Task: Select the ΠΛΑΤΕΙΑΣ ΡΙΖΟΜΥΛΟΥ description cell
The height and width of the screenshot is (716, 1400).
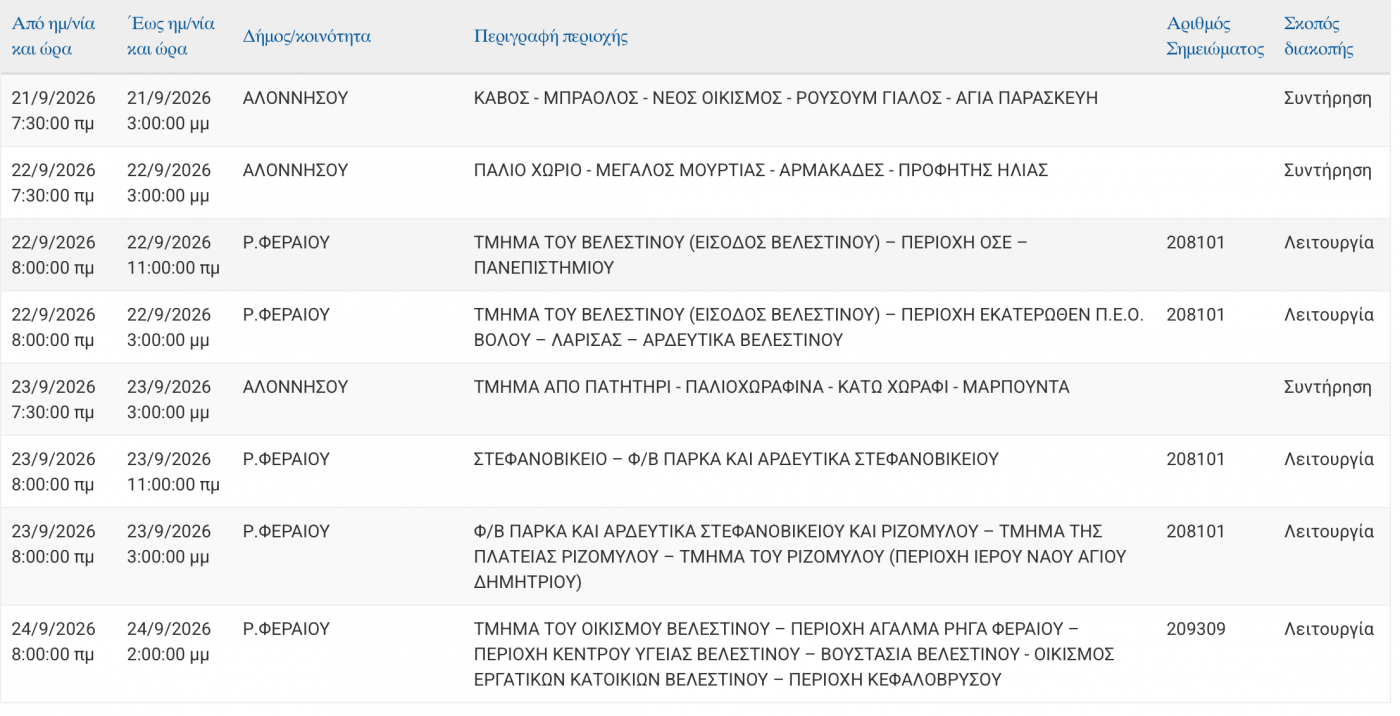Action: coord(800,556)
